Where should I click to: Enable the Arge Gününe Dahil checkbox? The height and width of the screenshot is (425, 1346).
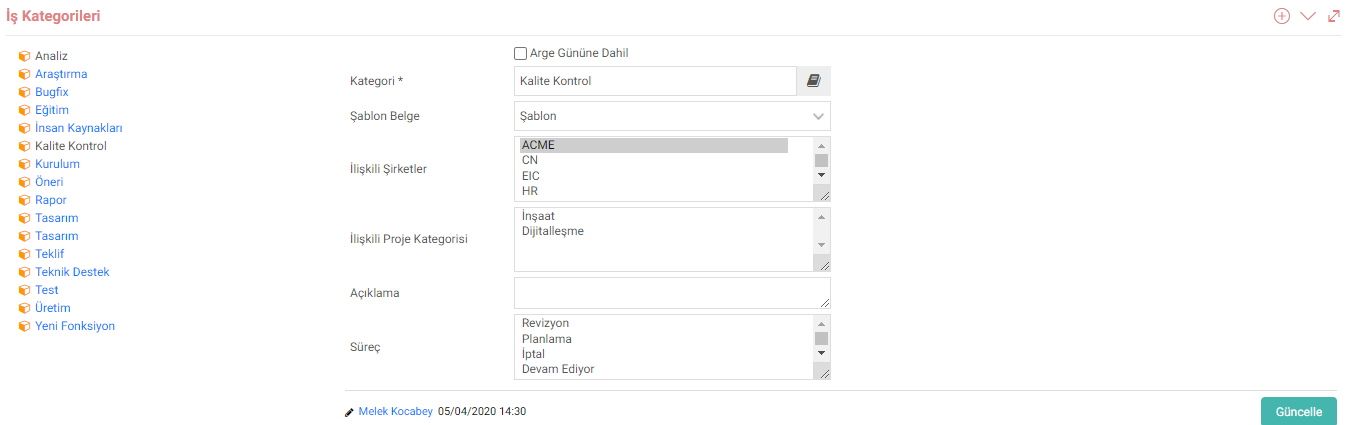520,53
